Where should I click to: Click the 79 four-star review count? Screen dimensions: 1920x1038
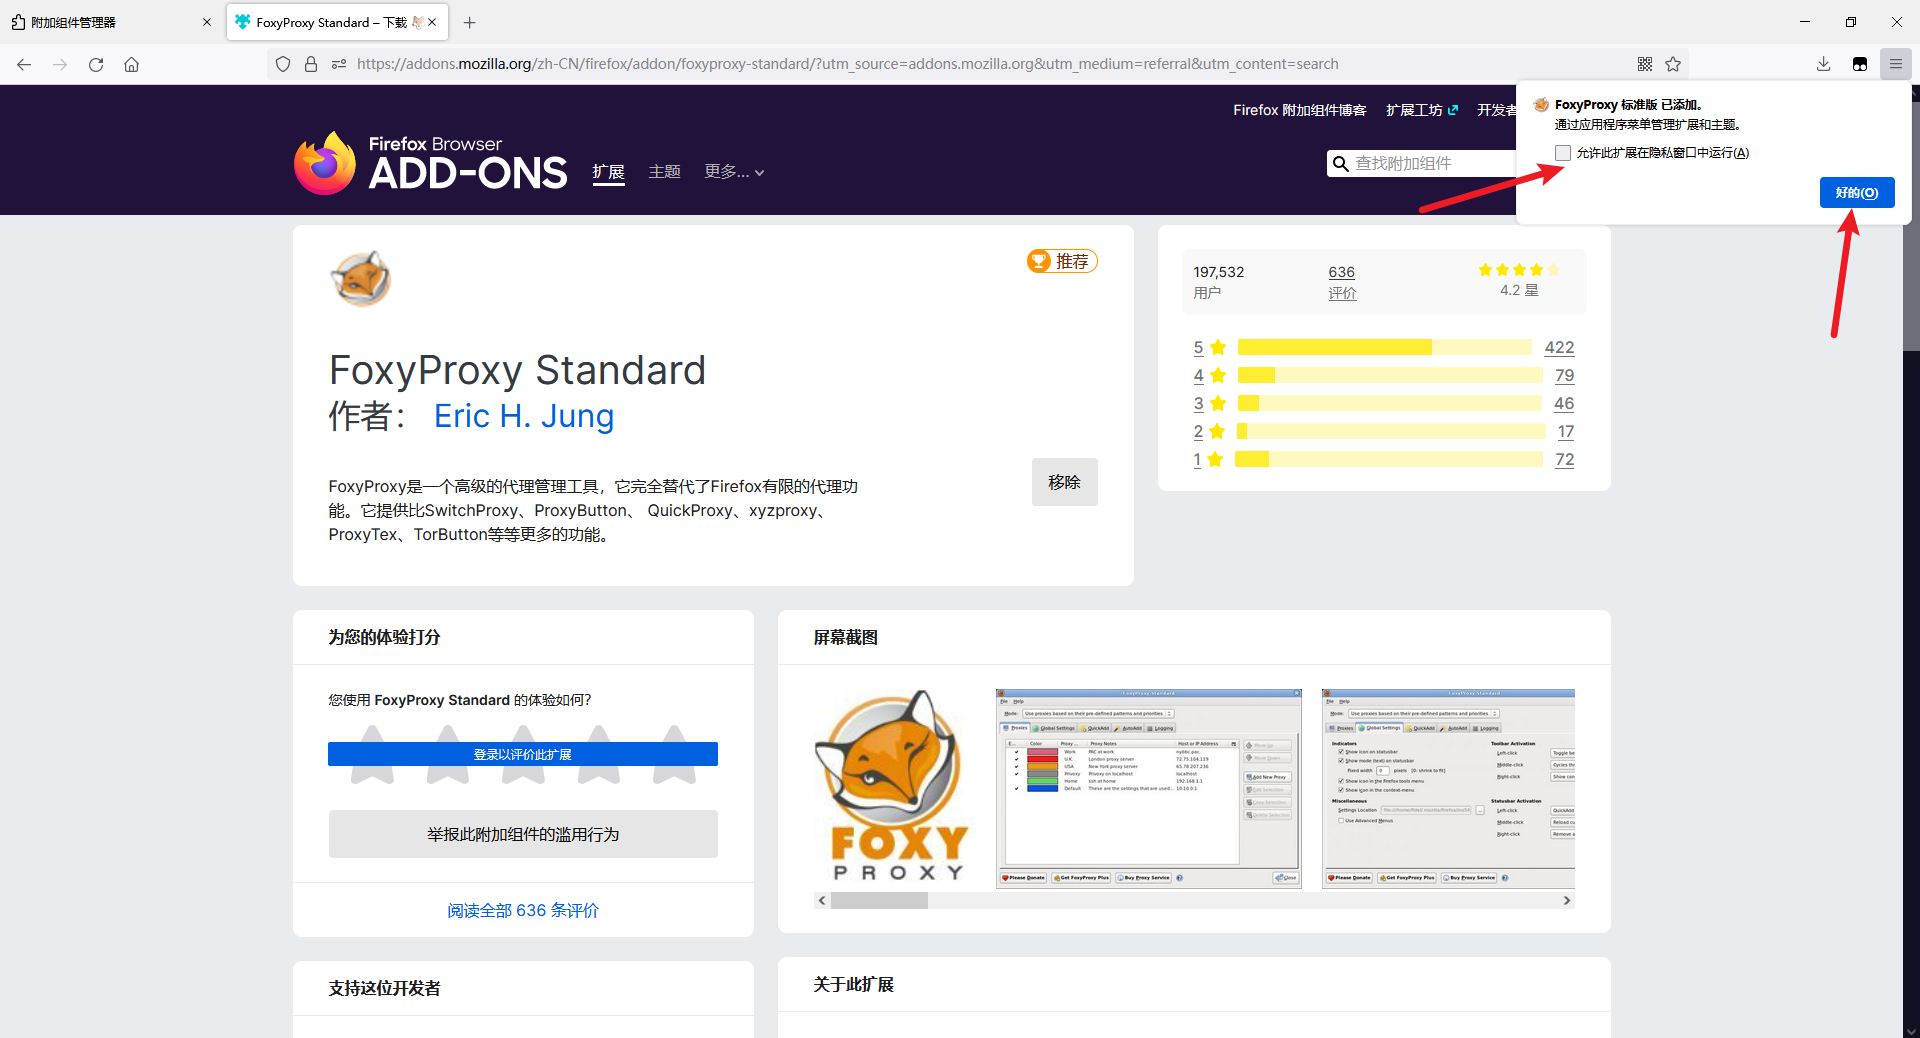pyautogui.click(x=1564, y=375)
